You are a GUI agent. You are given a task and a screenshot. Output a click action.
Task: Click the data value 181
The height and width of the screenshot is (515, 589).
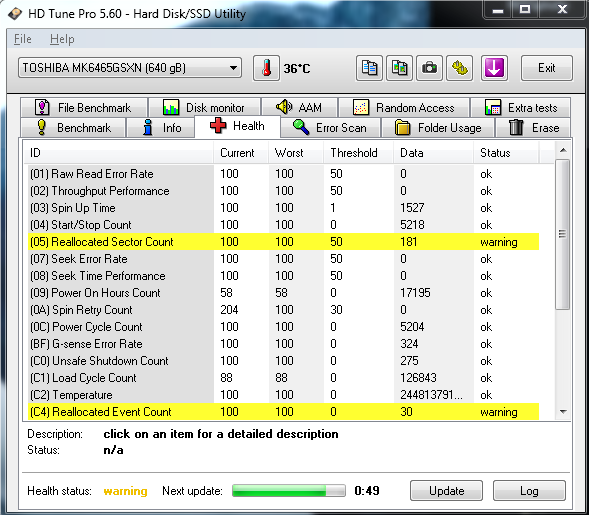click(409, 242)
